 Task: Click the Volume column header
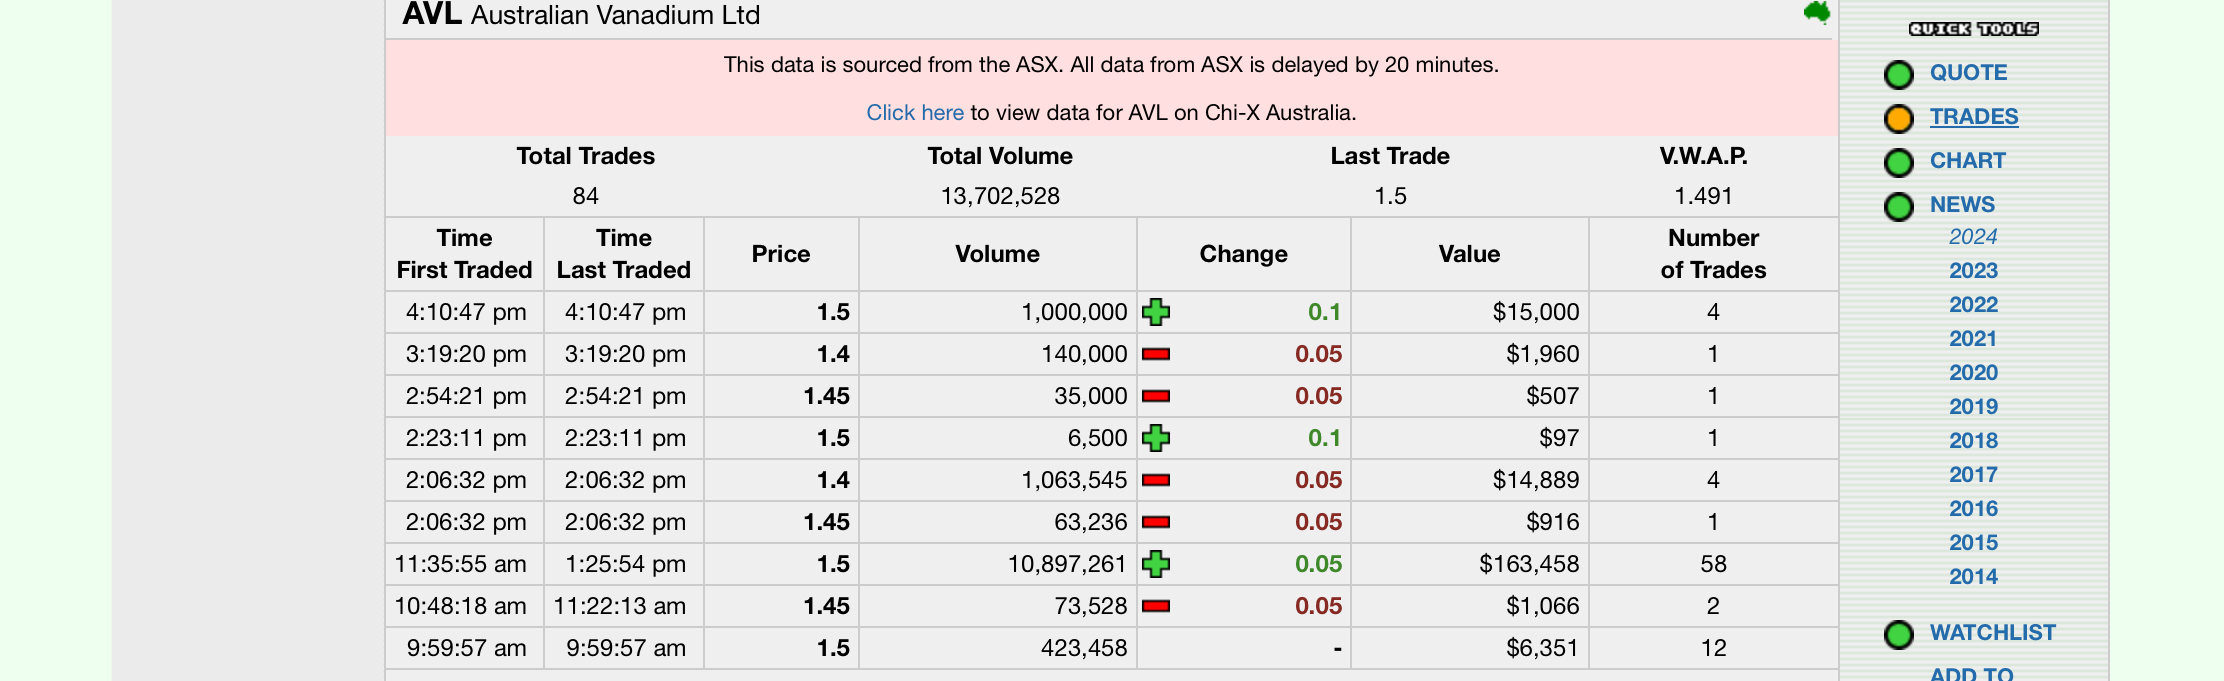[997, 254]
